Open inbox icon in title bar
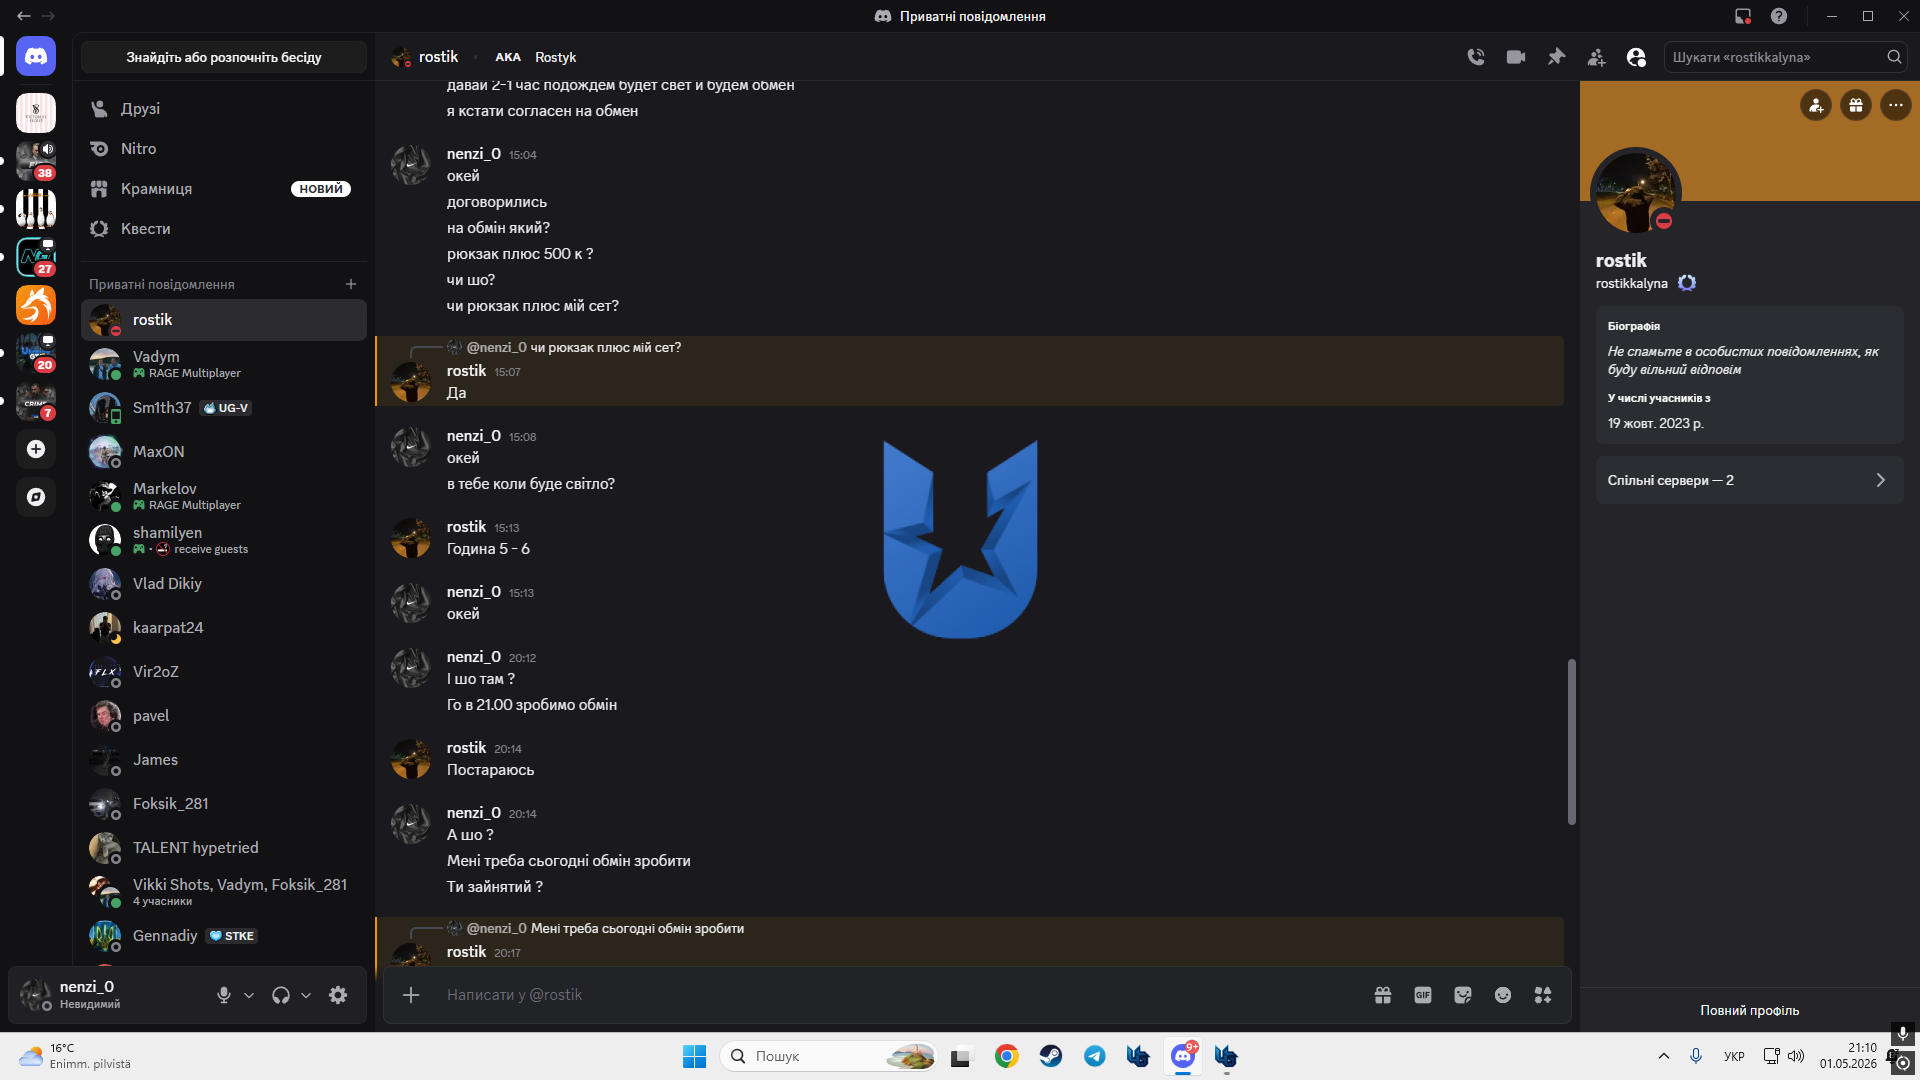This screenshot has height=1080, width=1920. (1743, 16)
